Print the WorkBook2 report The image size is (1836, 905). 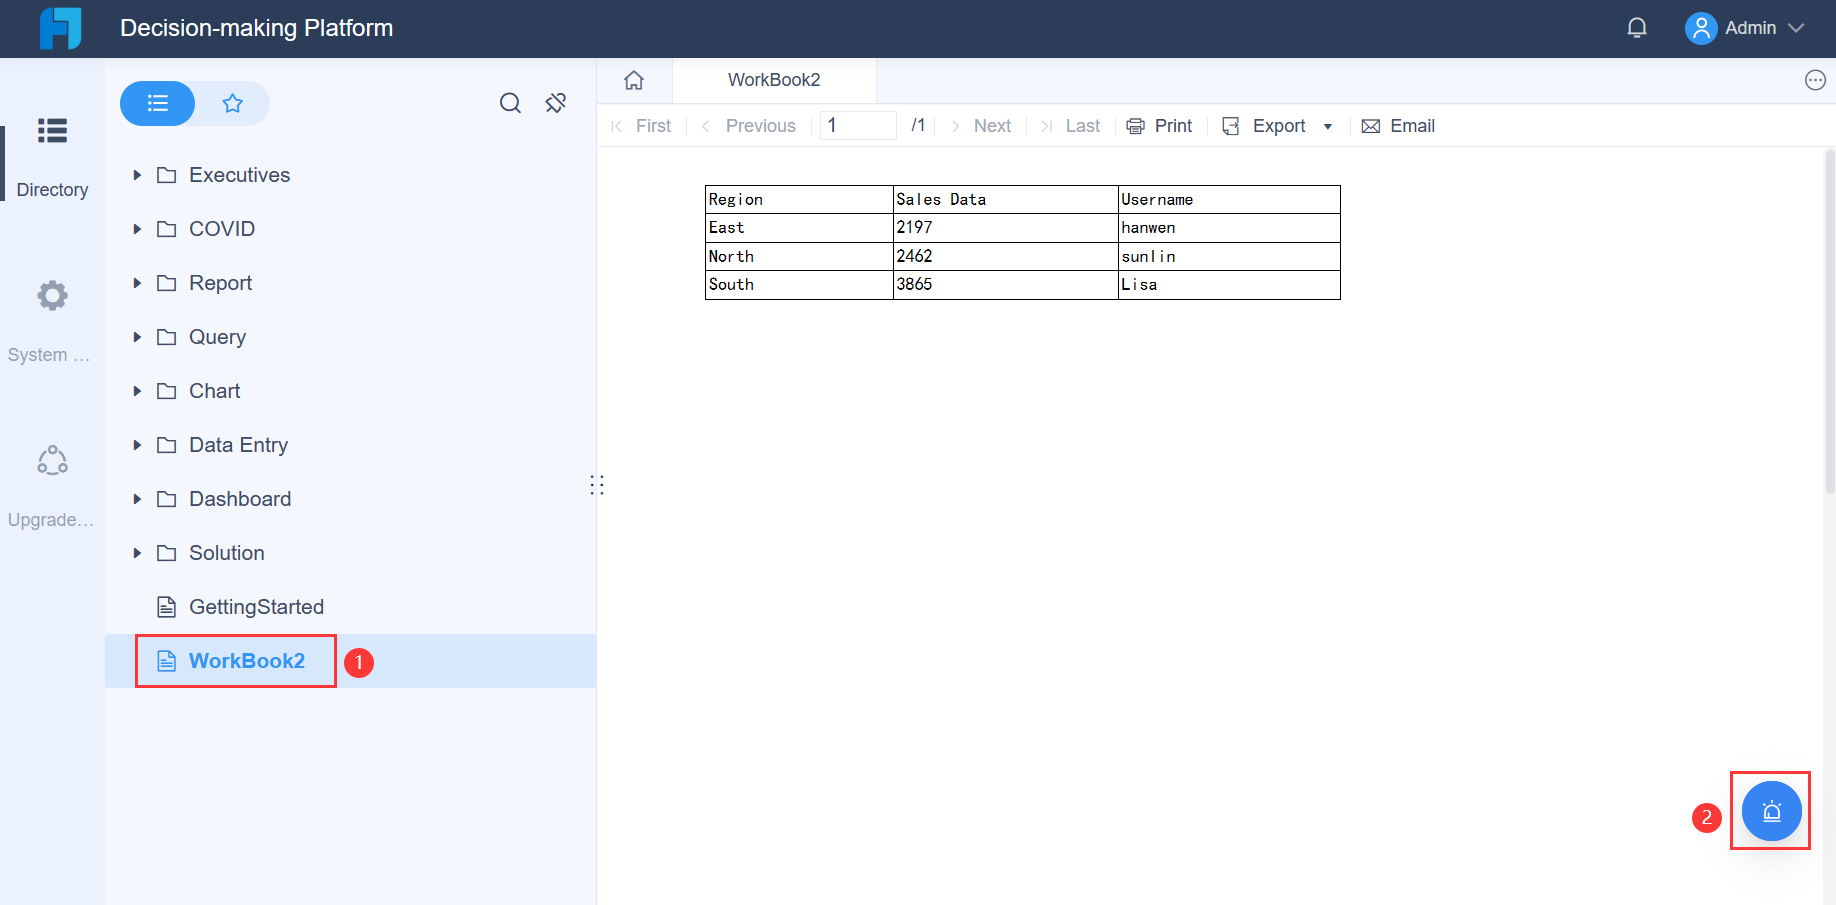tap(1159, 125)
